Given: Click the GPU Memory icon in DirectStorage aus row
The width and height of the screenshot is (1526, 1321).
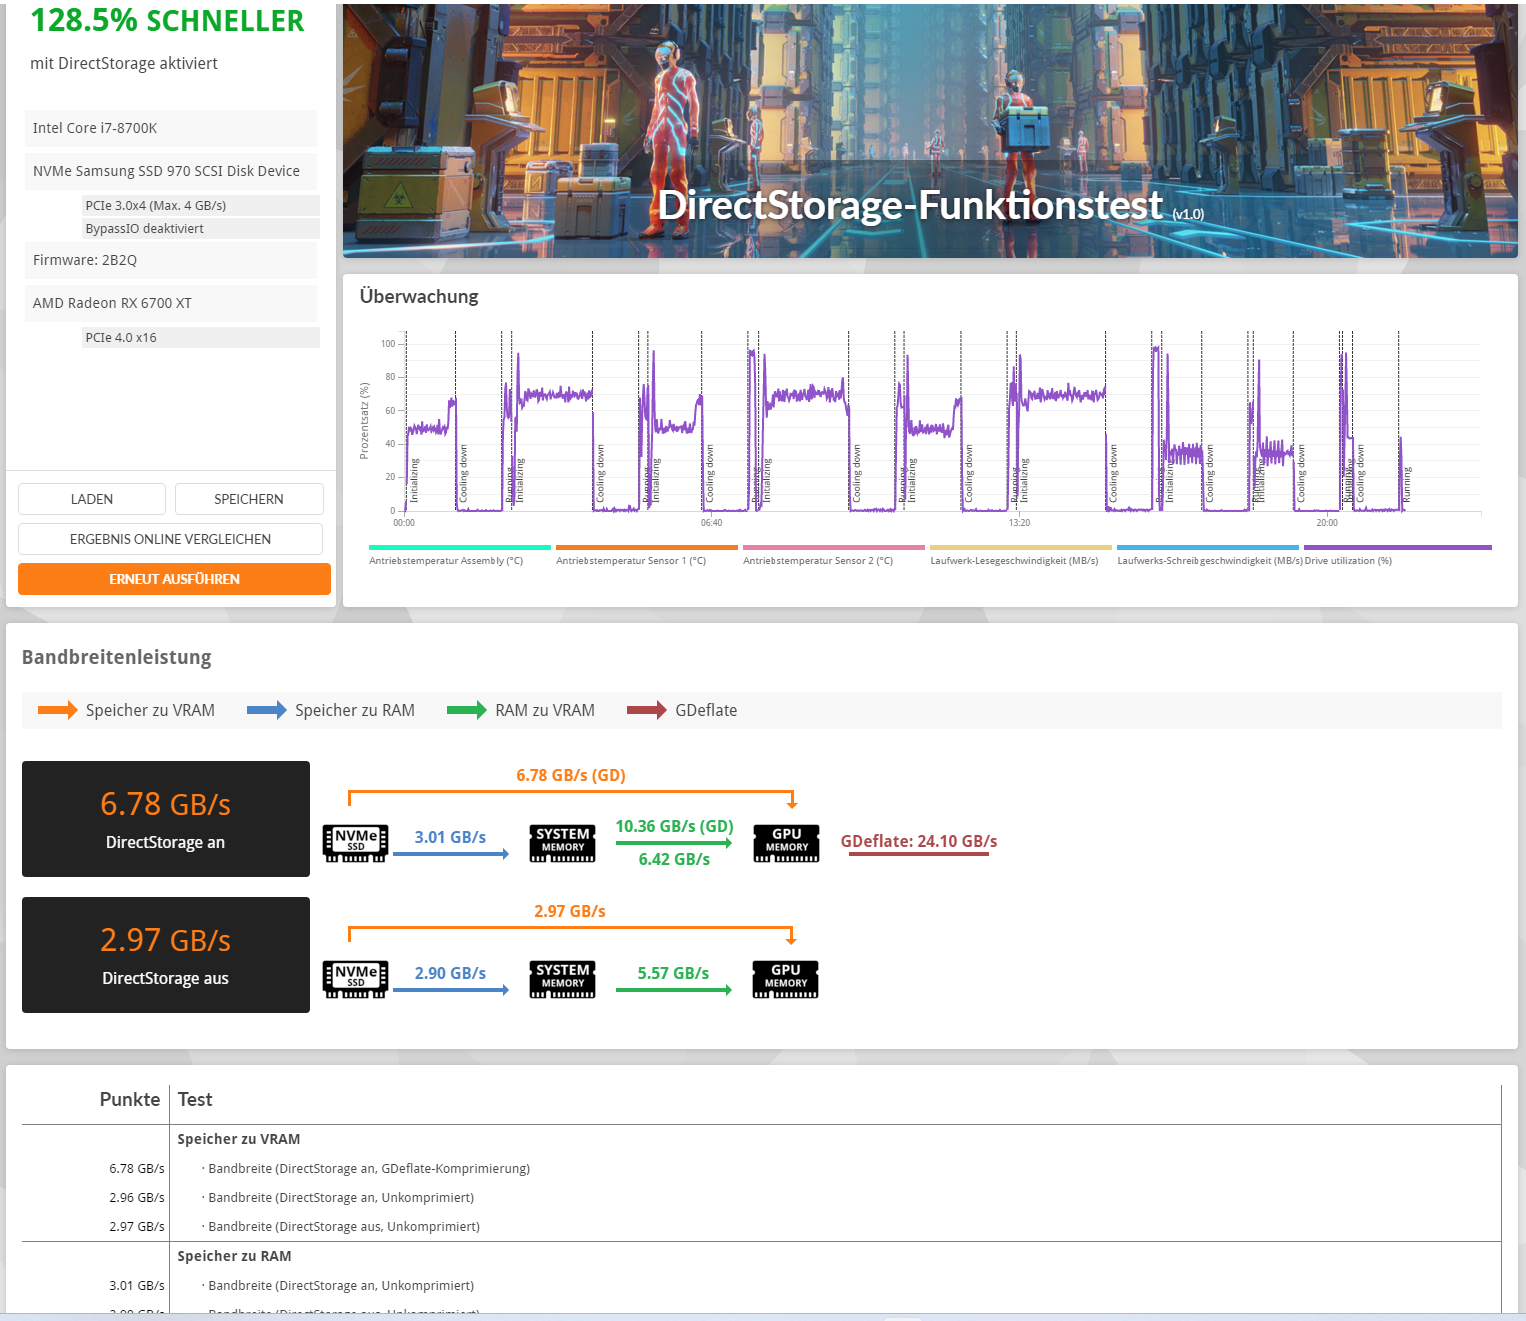Looking at the screenshot, I should [786, 979].
